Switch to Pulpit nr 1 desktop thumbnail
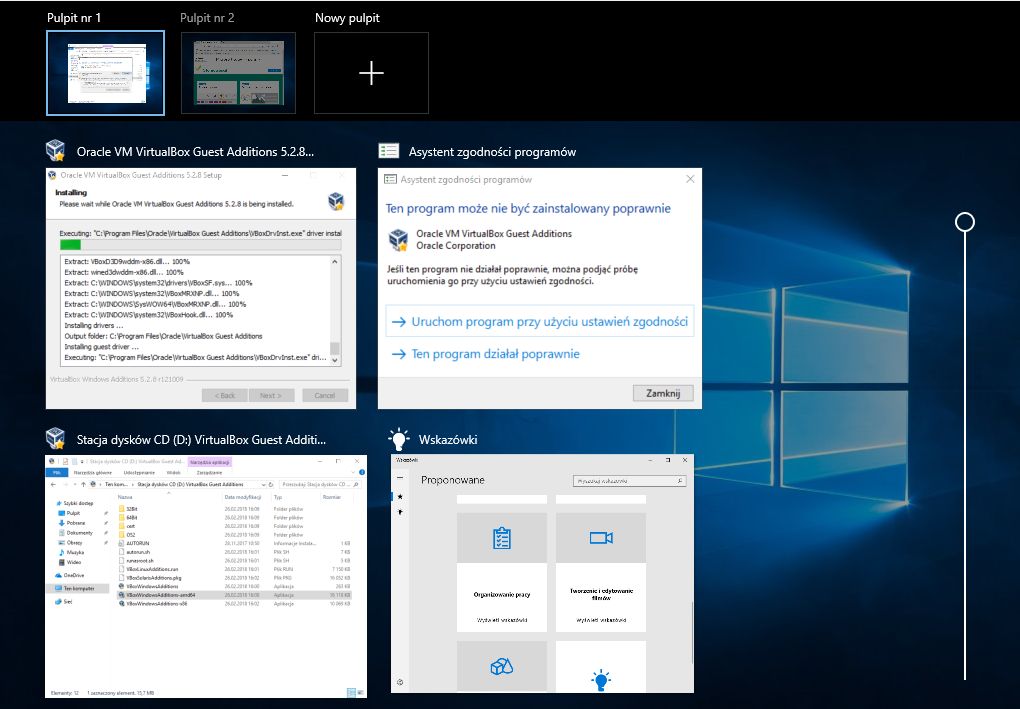Screen dimensions: 1020x709 coord(105,73)
